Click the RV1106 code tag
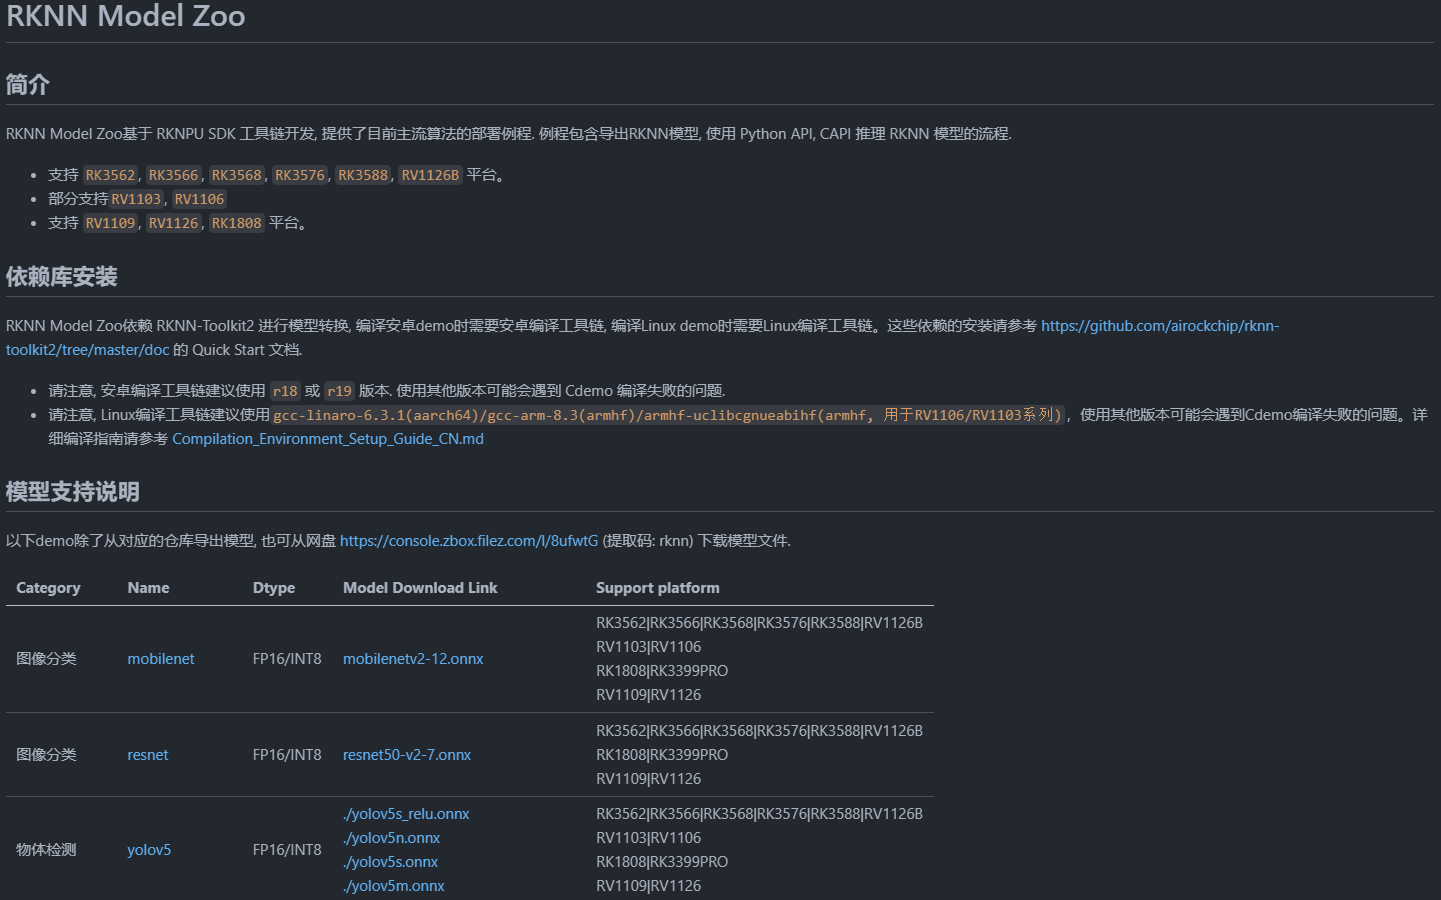1441x900 pixels. click(200, 199)
